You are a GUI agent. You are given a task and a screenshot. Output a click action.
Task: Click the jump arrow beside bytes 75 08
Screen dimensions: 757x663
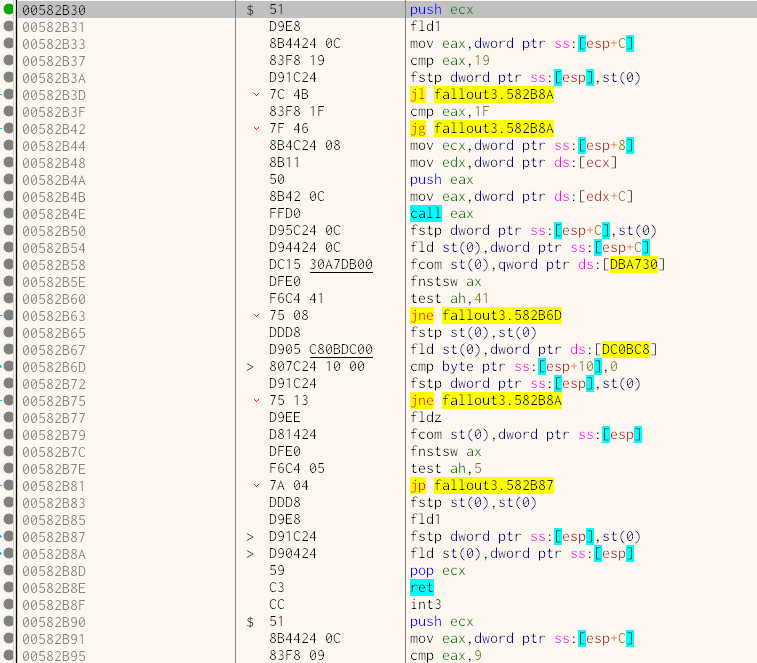tap(256, 315)
